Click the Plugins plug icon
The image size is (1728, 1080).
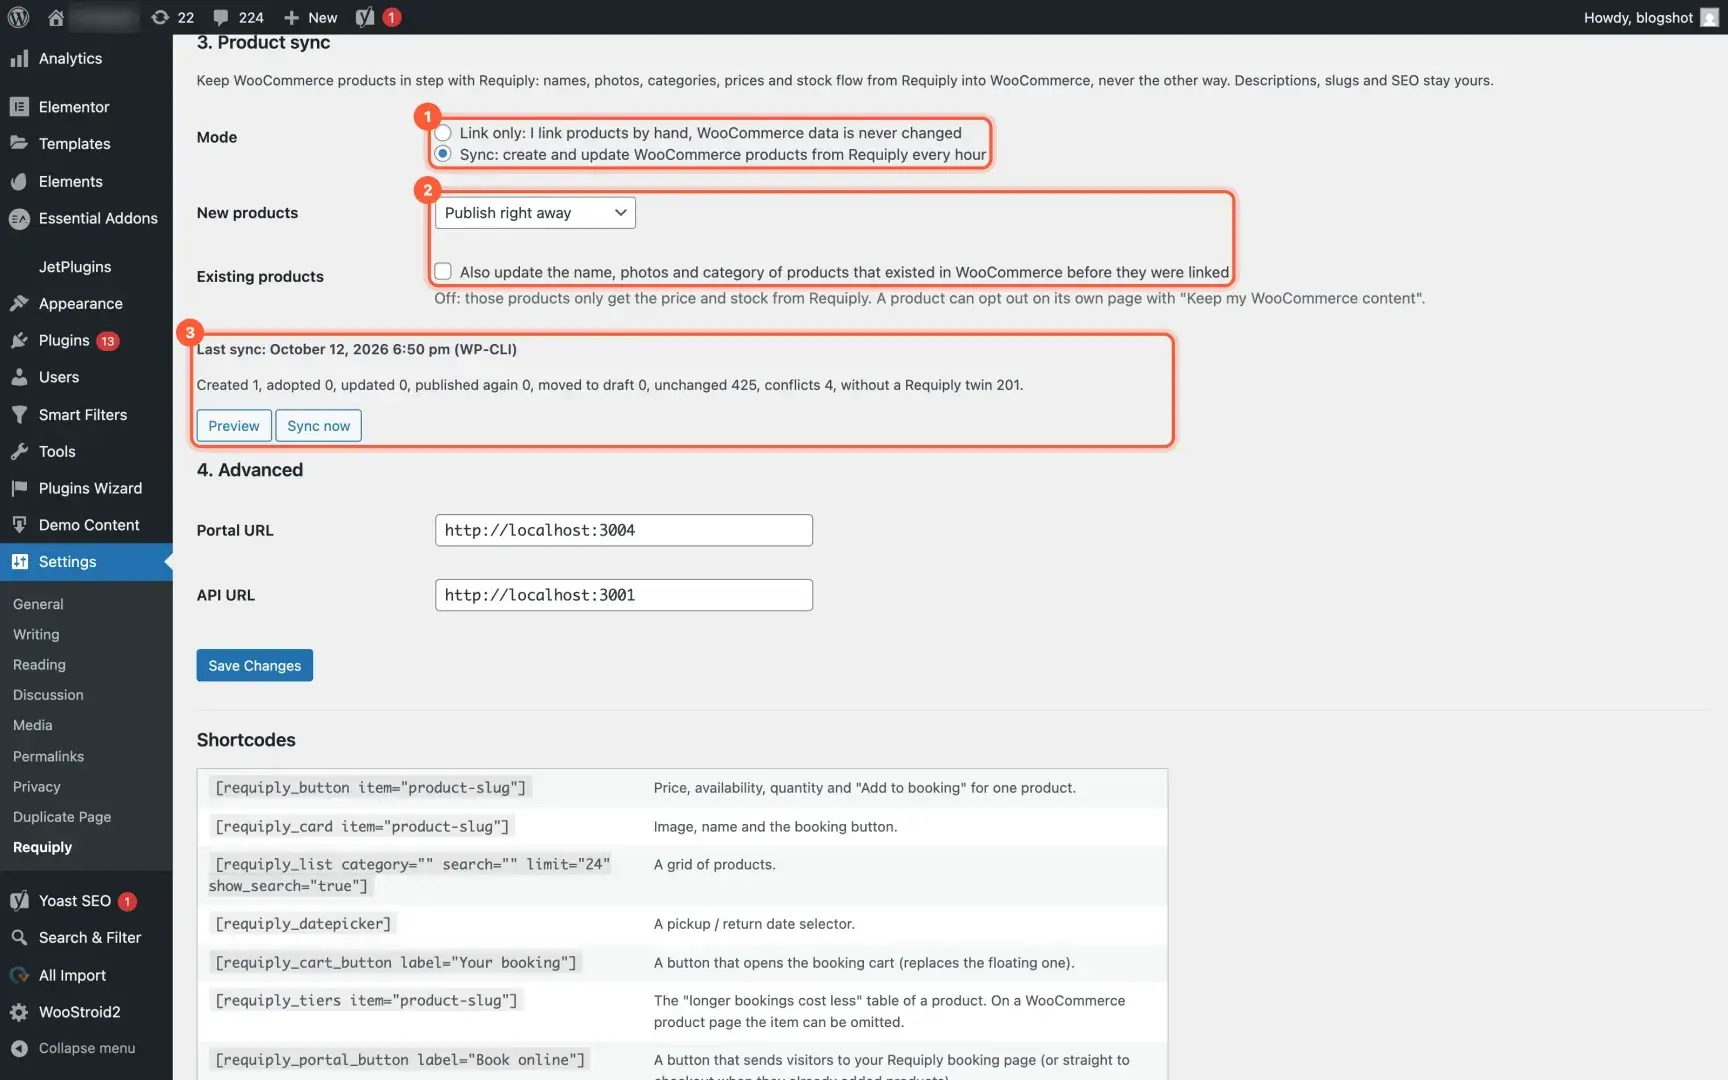[19, 340]
